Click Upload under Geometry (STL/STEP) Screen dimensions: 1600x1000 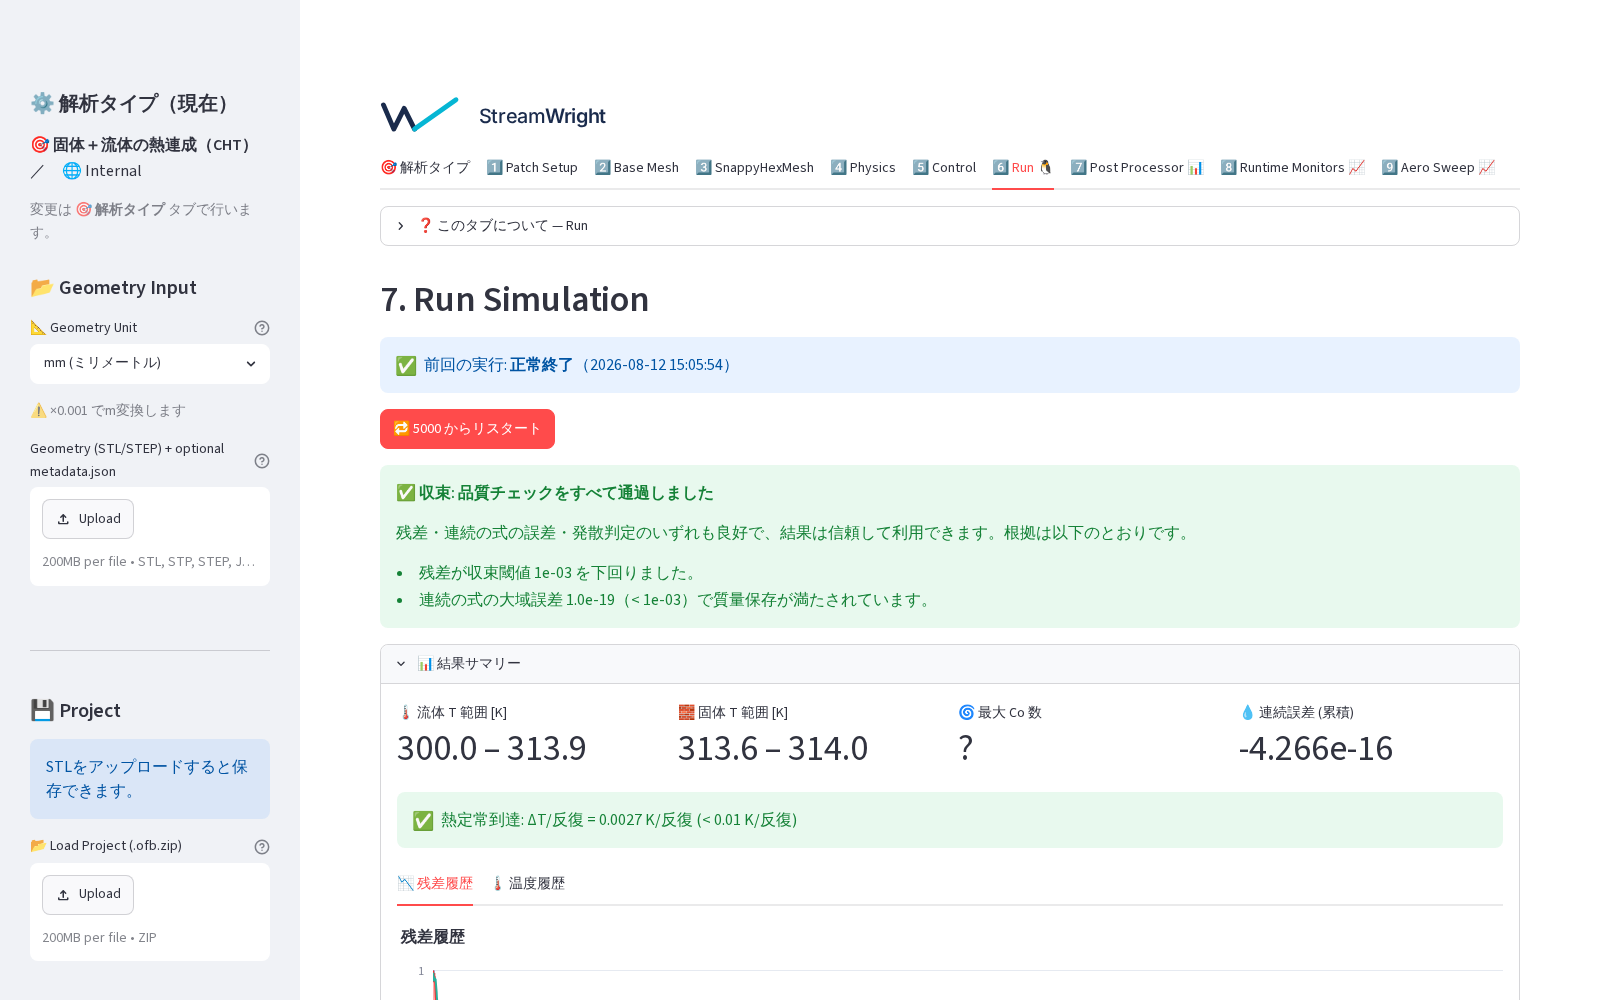click(x=88, y=519)
